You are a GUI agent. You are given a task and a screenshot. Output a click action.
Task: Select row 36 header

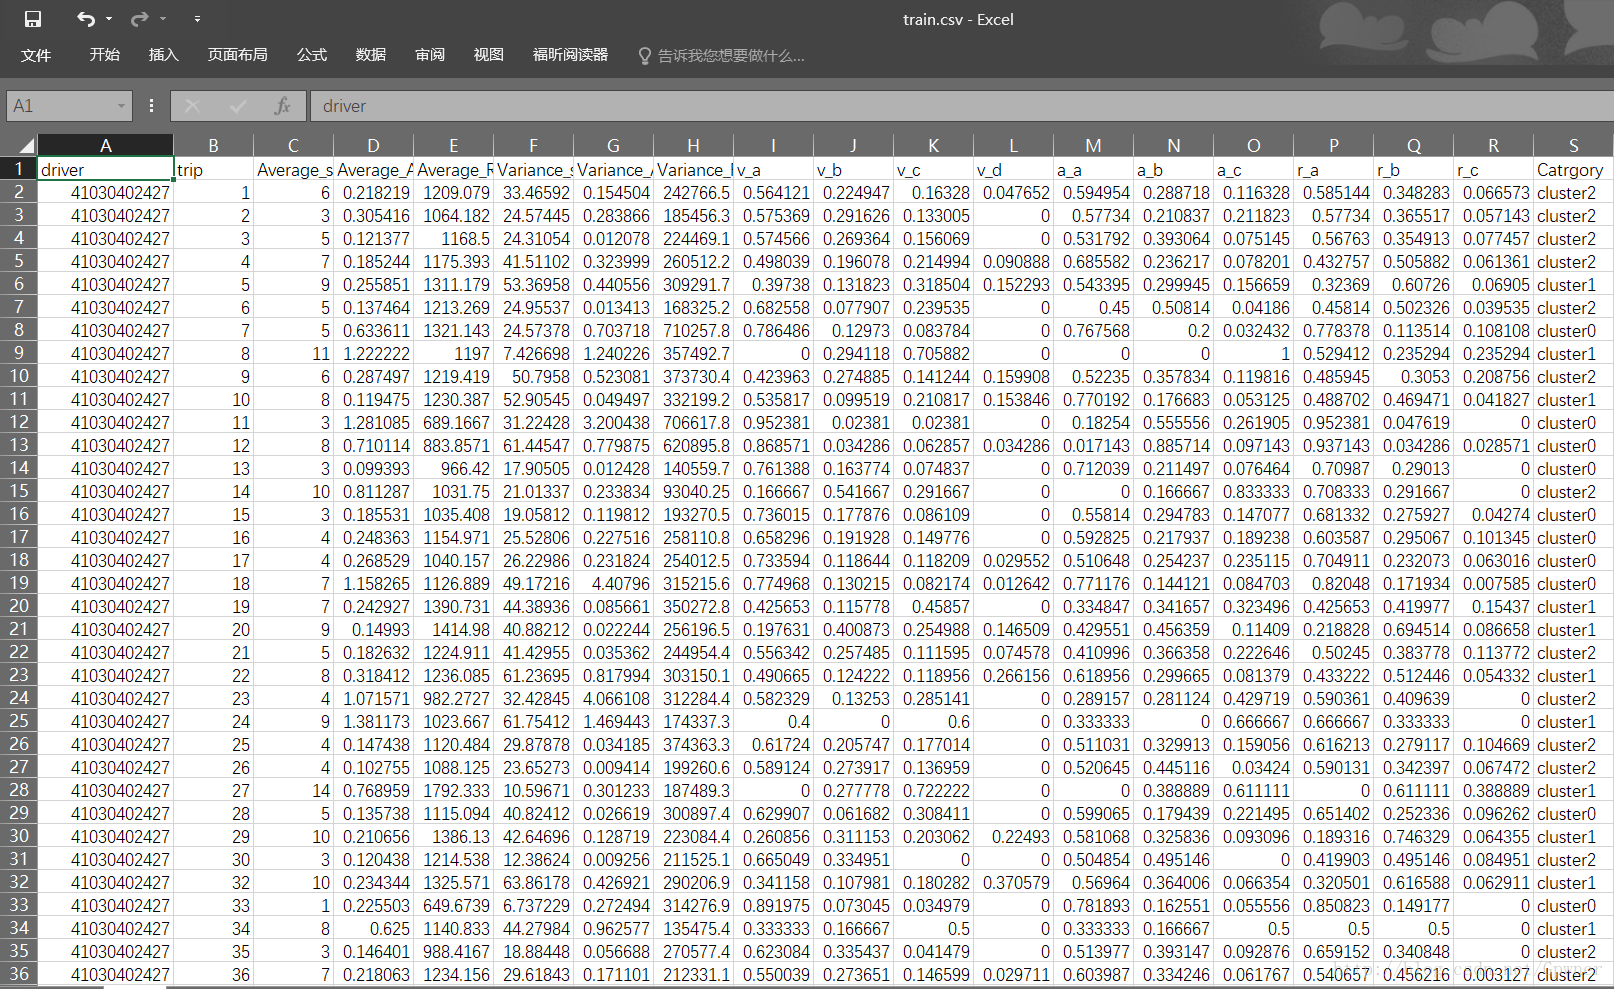pyautogui.click(x=18, y=974)
